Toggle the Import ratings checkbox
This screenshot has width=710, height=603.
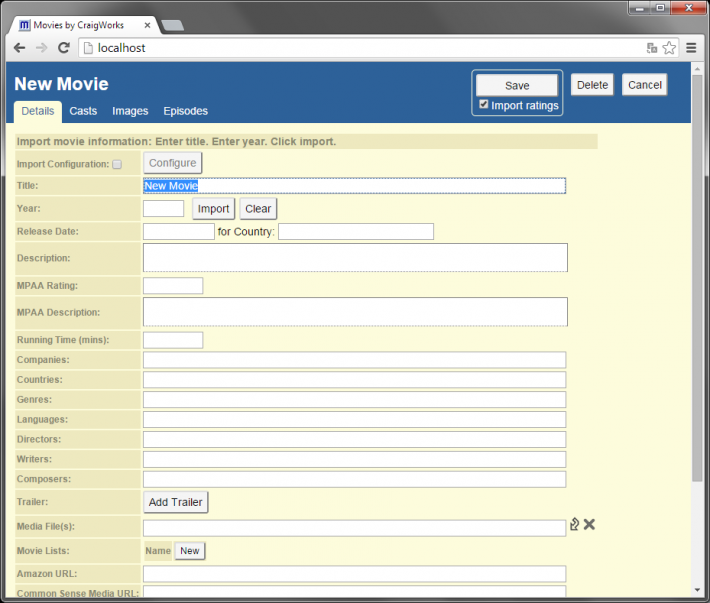tap(484, 104)
